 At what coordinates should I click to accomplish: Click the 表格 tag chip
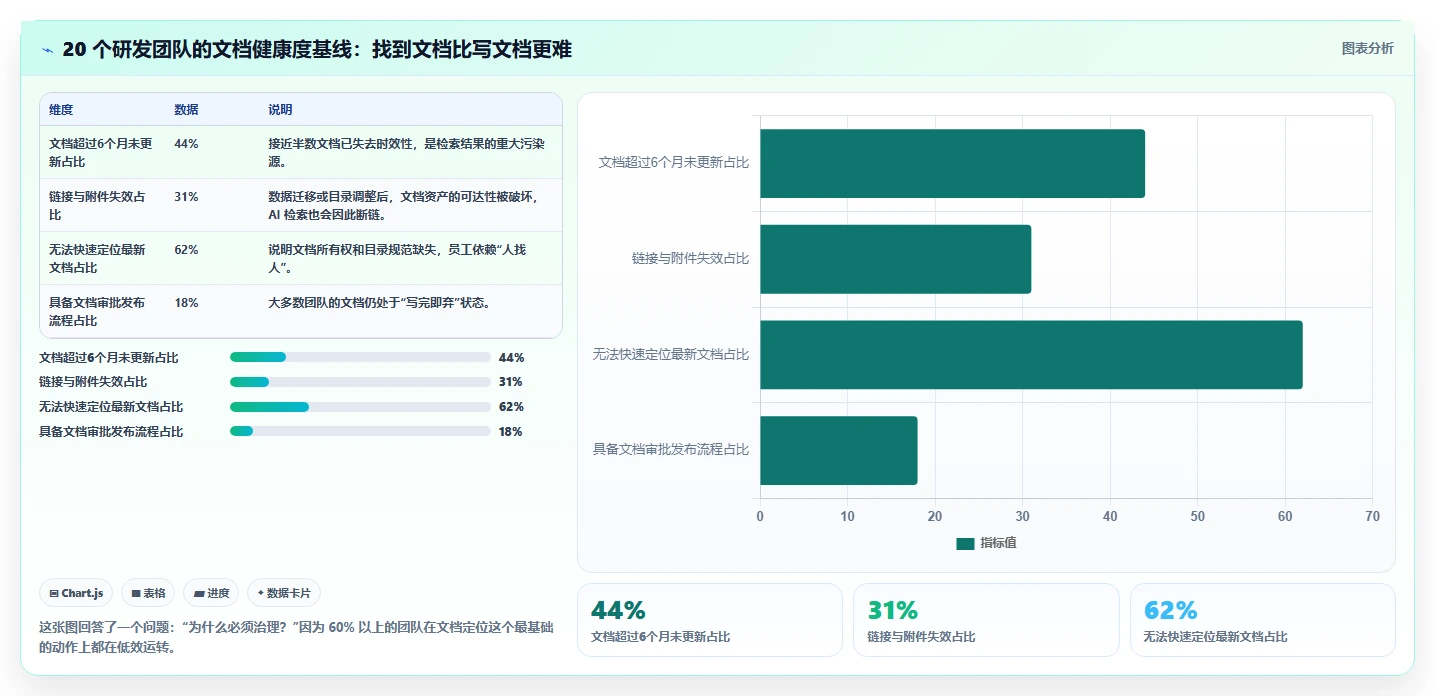(x=148, y=593)
